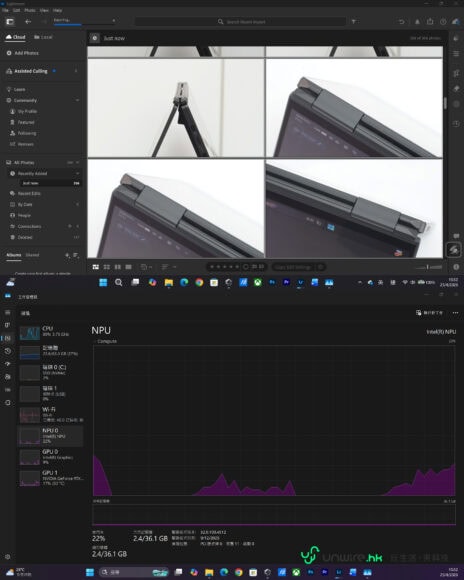The image size is (464, 580).
Task: Open the Photo menu in Lightroom
Action: pos(30,10)
